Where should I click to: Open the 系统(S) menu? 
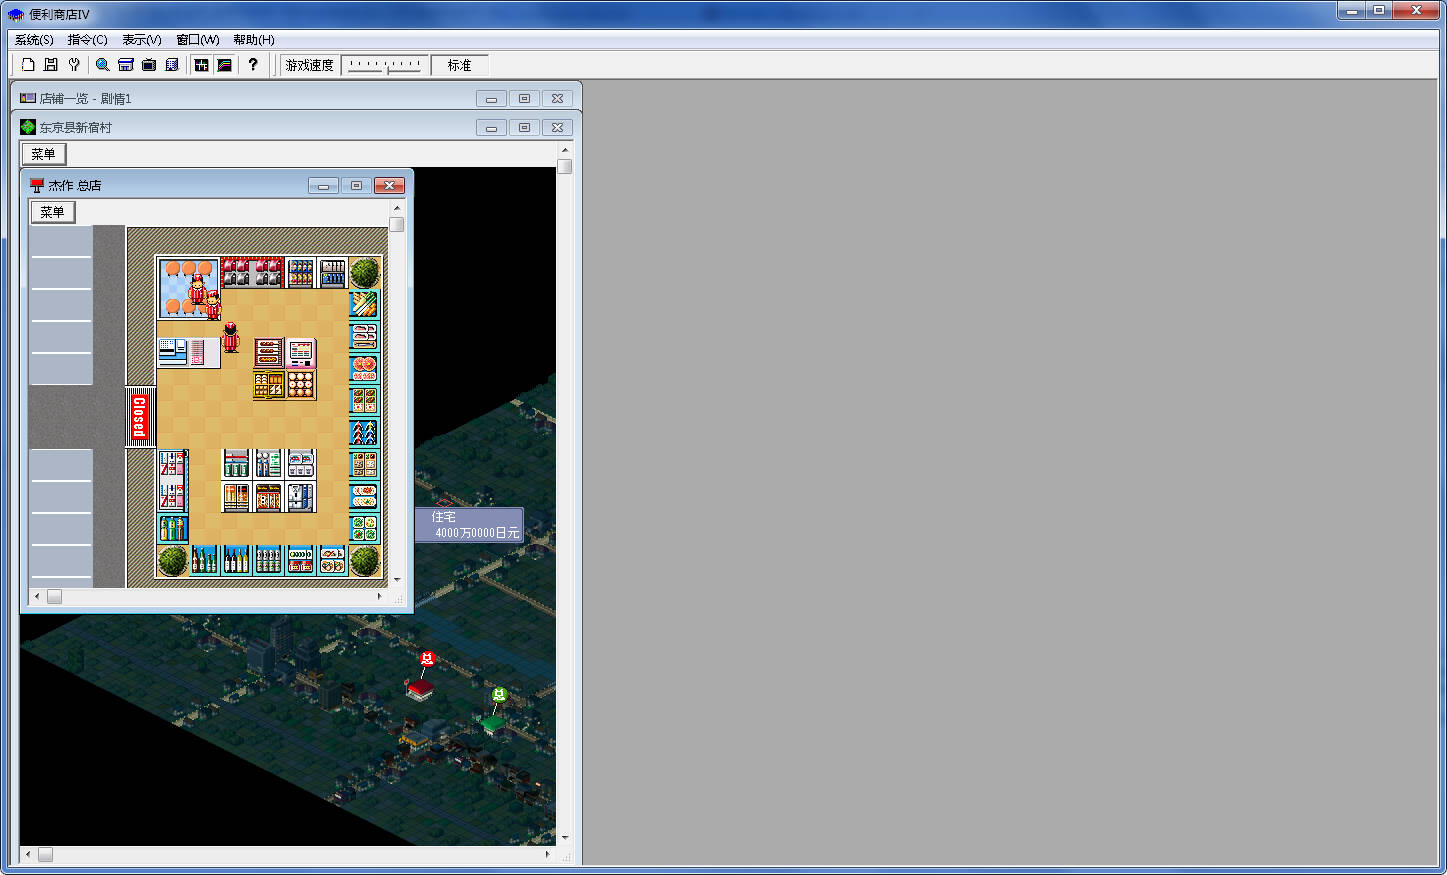tap(34, 40)
